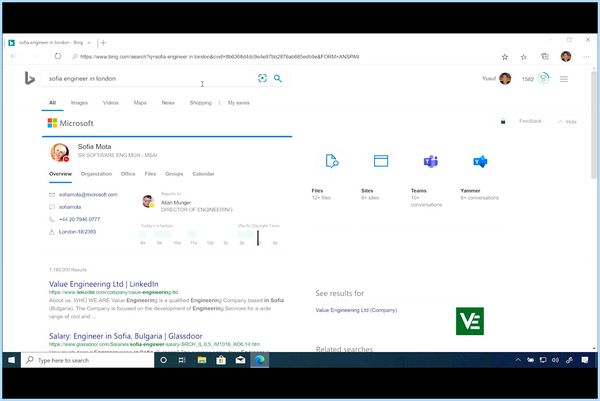Open Mail app from taskbar
This screenshot has width=600, height=401.
tap(240, 360)
